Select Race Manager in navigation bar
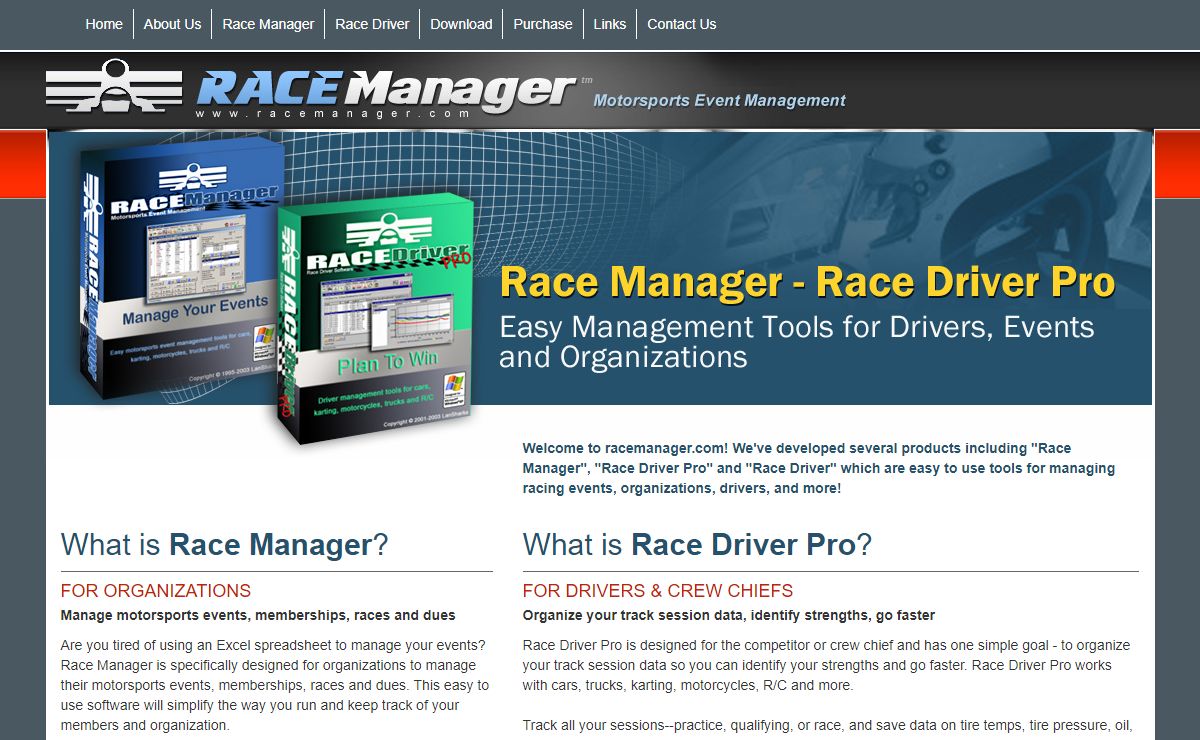The width and height of the screenshot is (1200, 740). point(268,24)
